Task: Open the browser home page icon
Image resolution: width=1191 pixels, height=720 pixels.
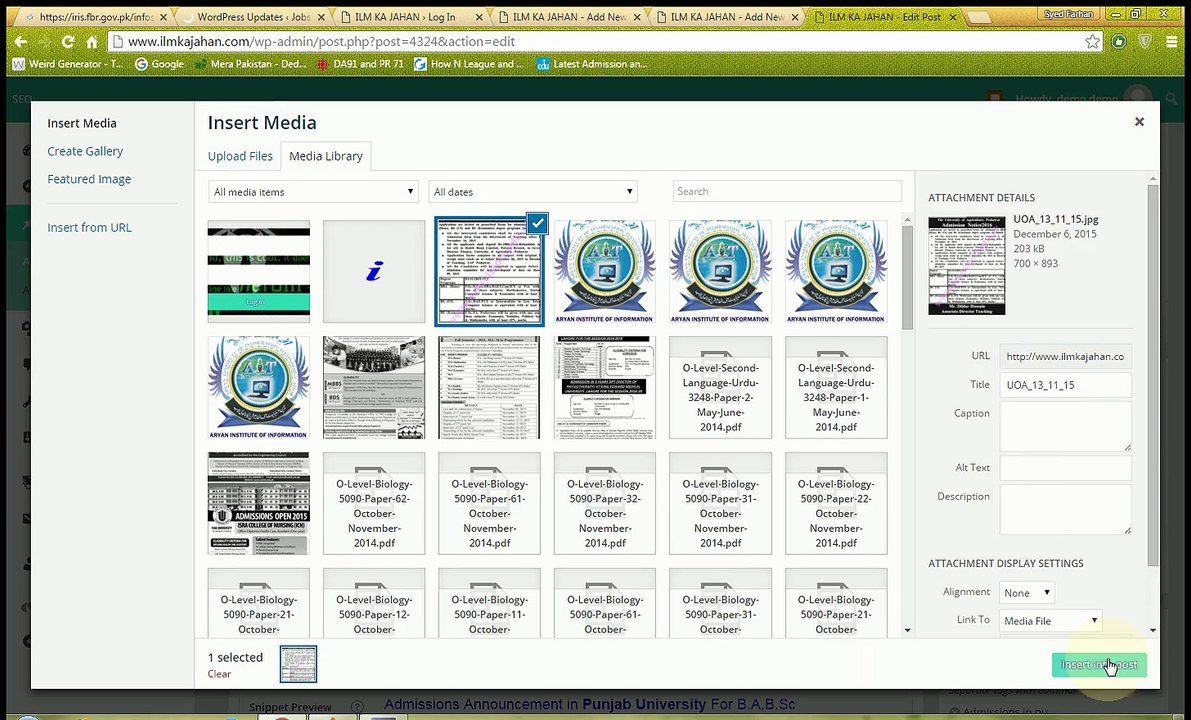Action: (91, 42)
